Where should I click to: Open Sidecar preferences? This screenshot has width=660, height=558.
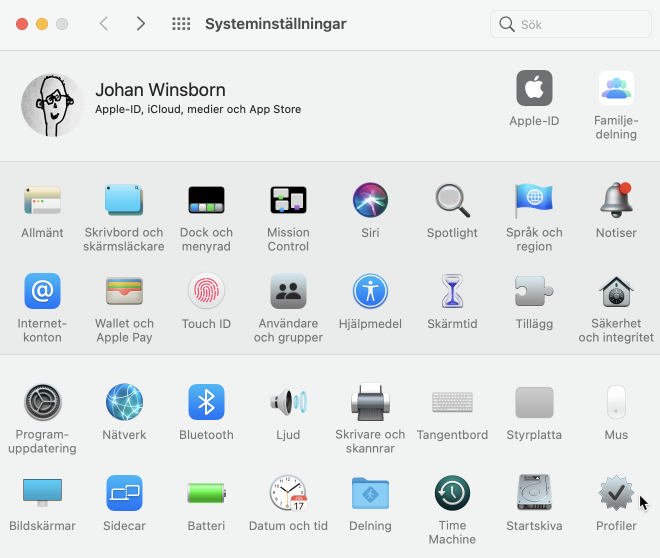click(x=124, y=493)
